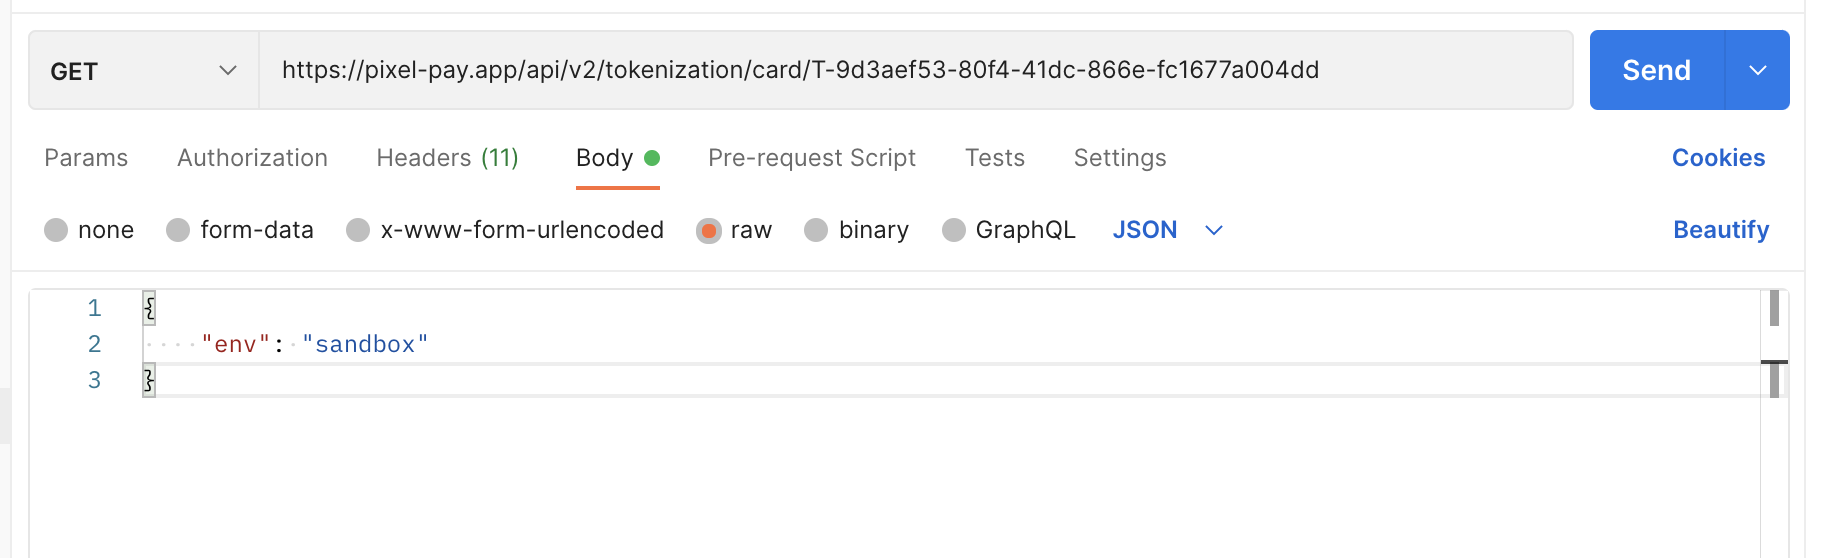This screenshot has width=1822, height=558.
Task: Select x-www-form-urlencoded body type
Action: (358, 230)
